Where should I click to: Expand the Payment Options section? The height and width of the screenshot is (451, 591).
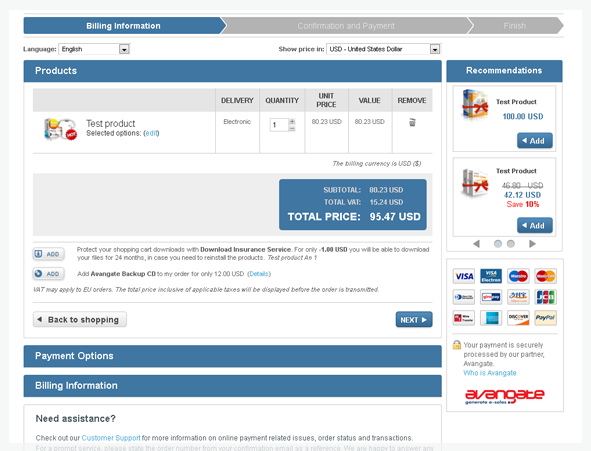[233, 356]
